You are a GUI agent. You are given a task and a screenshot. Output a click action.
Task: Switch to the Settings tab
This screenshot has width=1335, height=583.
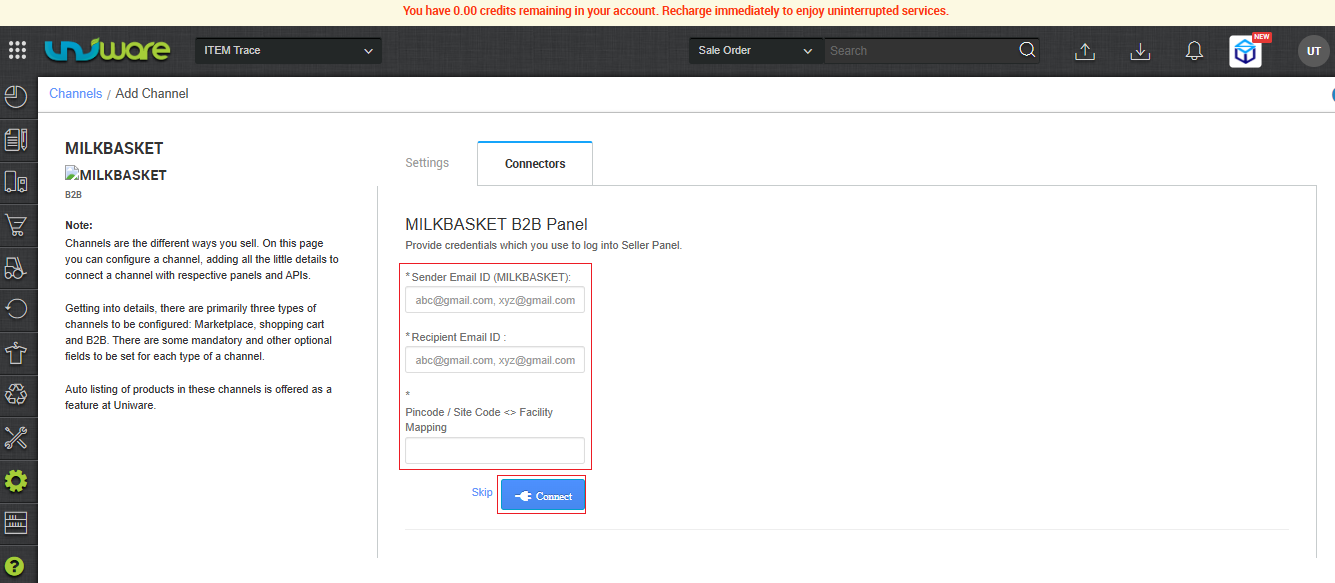[x=427, y=163]
